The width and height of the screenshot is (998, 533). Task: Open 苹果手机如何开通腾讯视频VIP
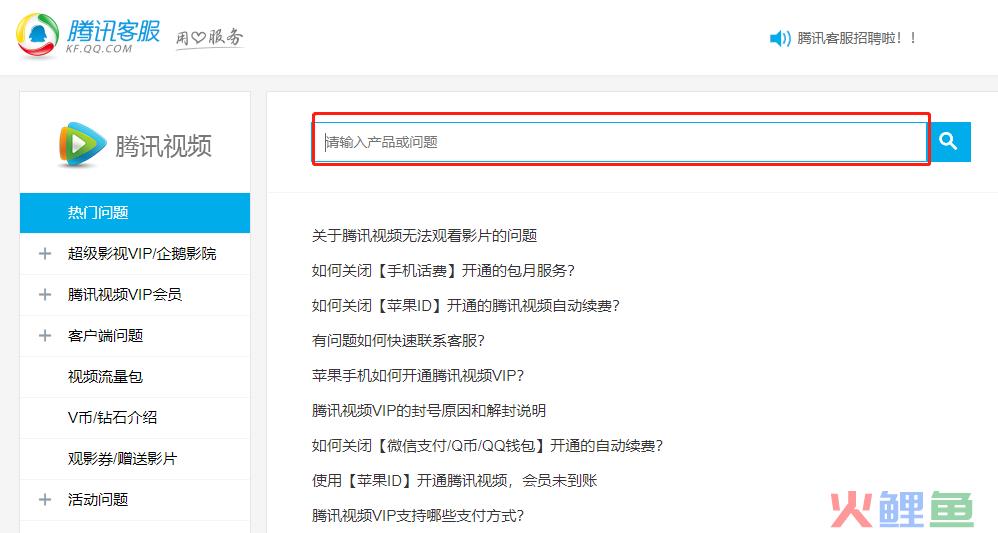[418, 376]
